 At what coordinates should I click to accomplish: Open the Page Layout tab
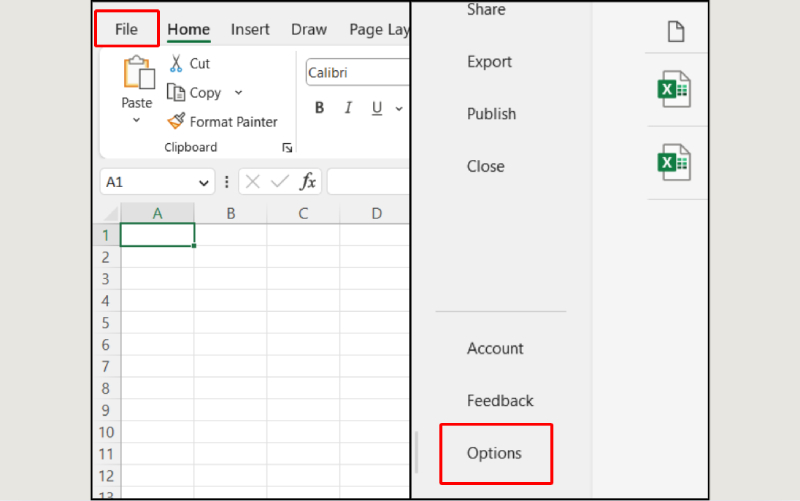[379, 30]
